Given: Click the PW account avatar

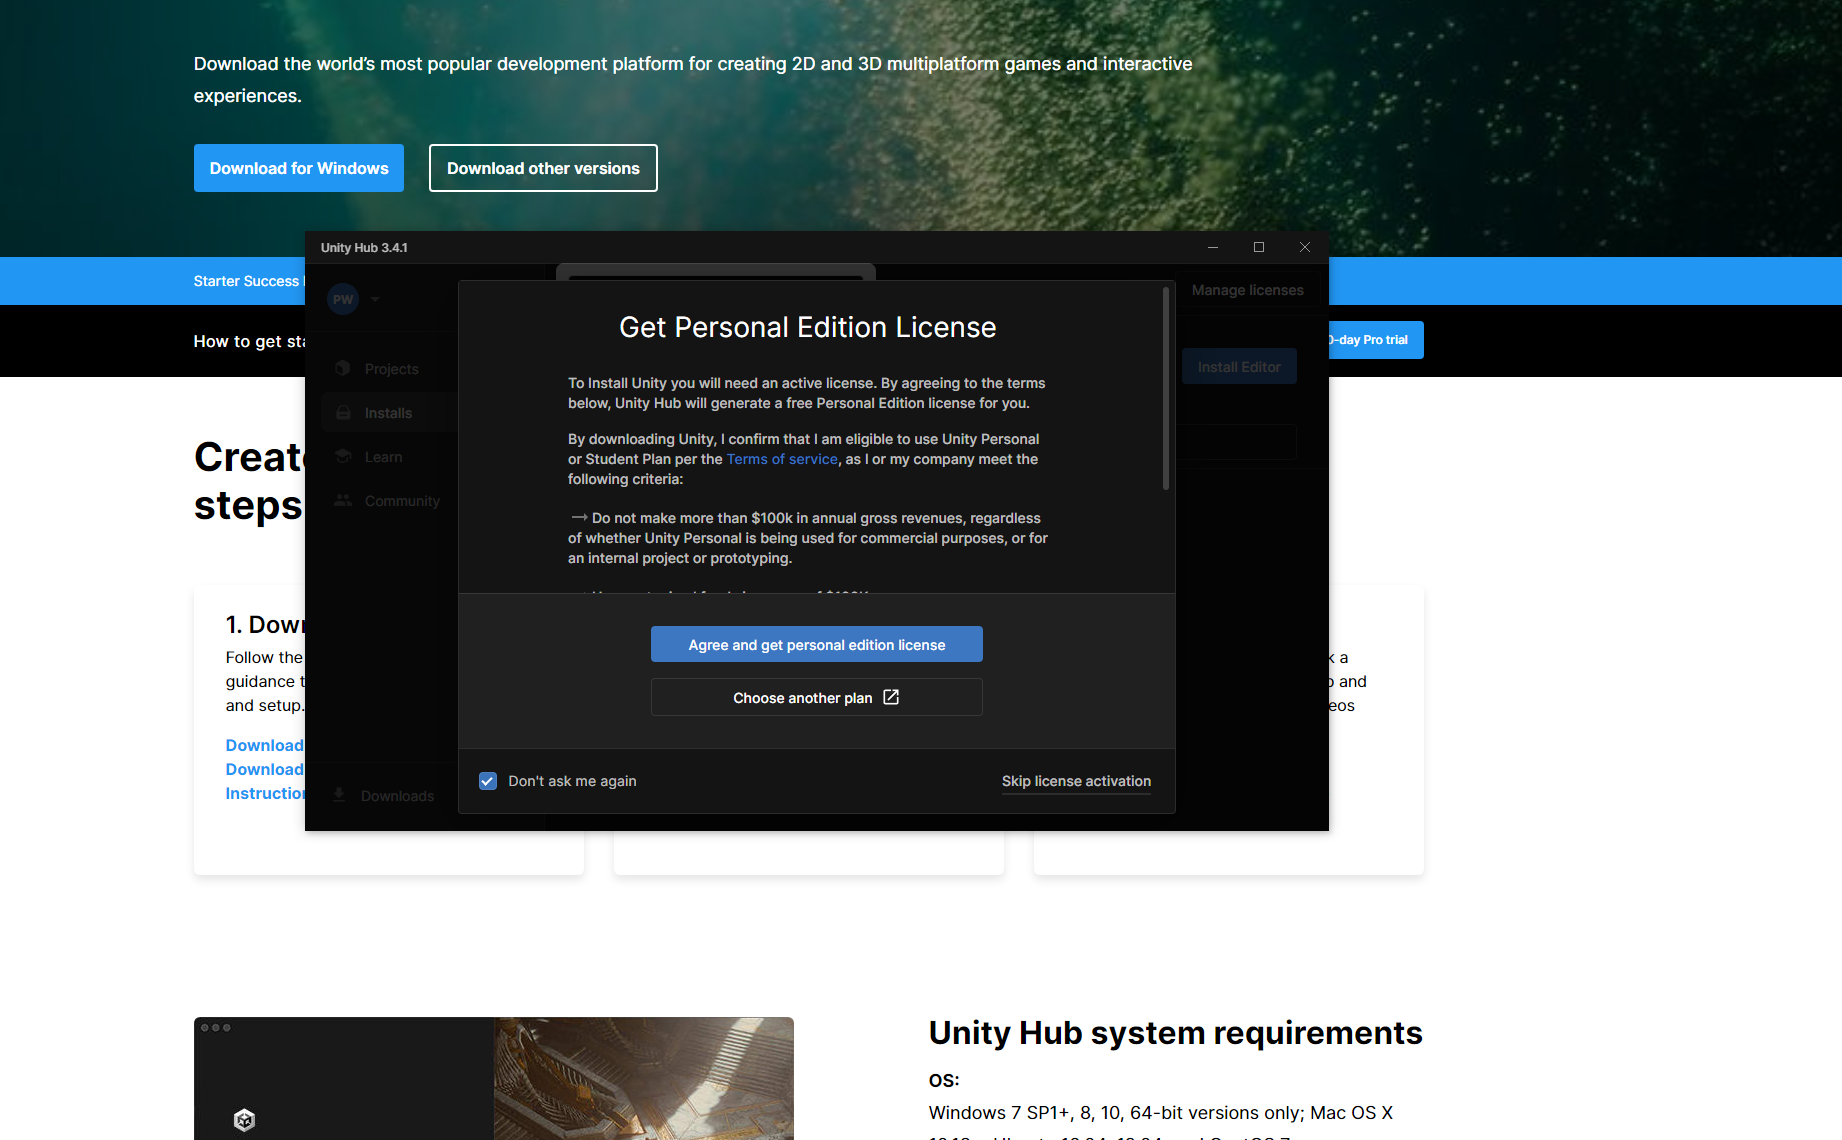Looking at the screenshot, I should pyautogui.click(x=343, y=299).
